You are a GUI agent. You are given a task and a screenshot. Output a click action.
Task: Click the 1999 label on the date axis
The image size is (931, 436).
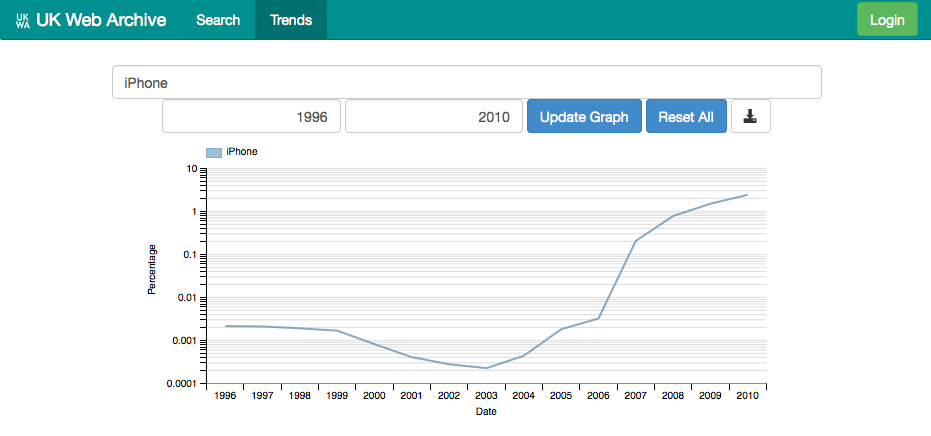pos(337,397)
